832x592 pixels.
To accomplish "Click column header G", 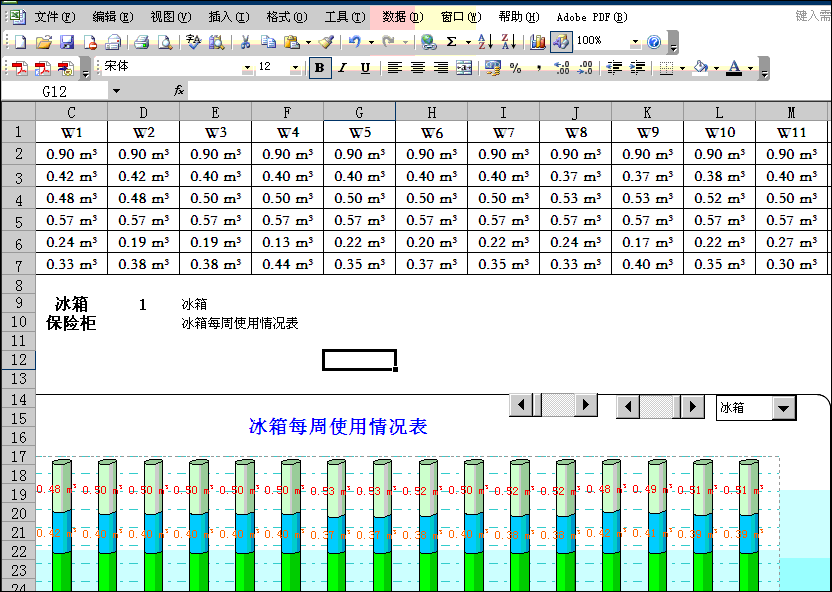I will click(359, 111).
